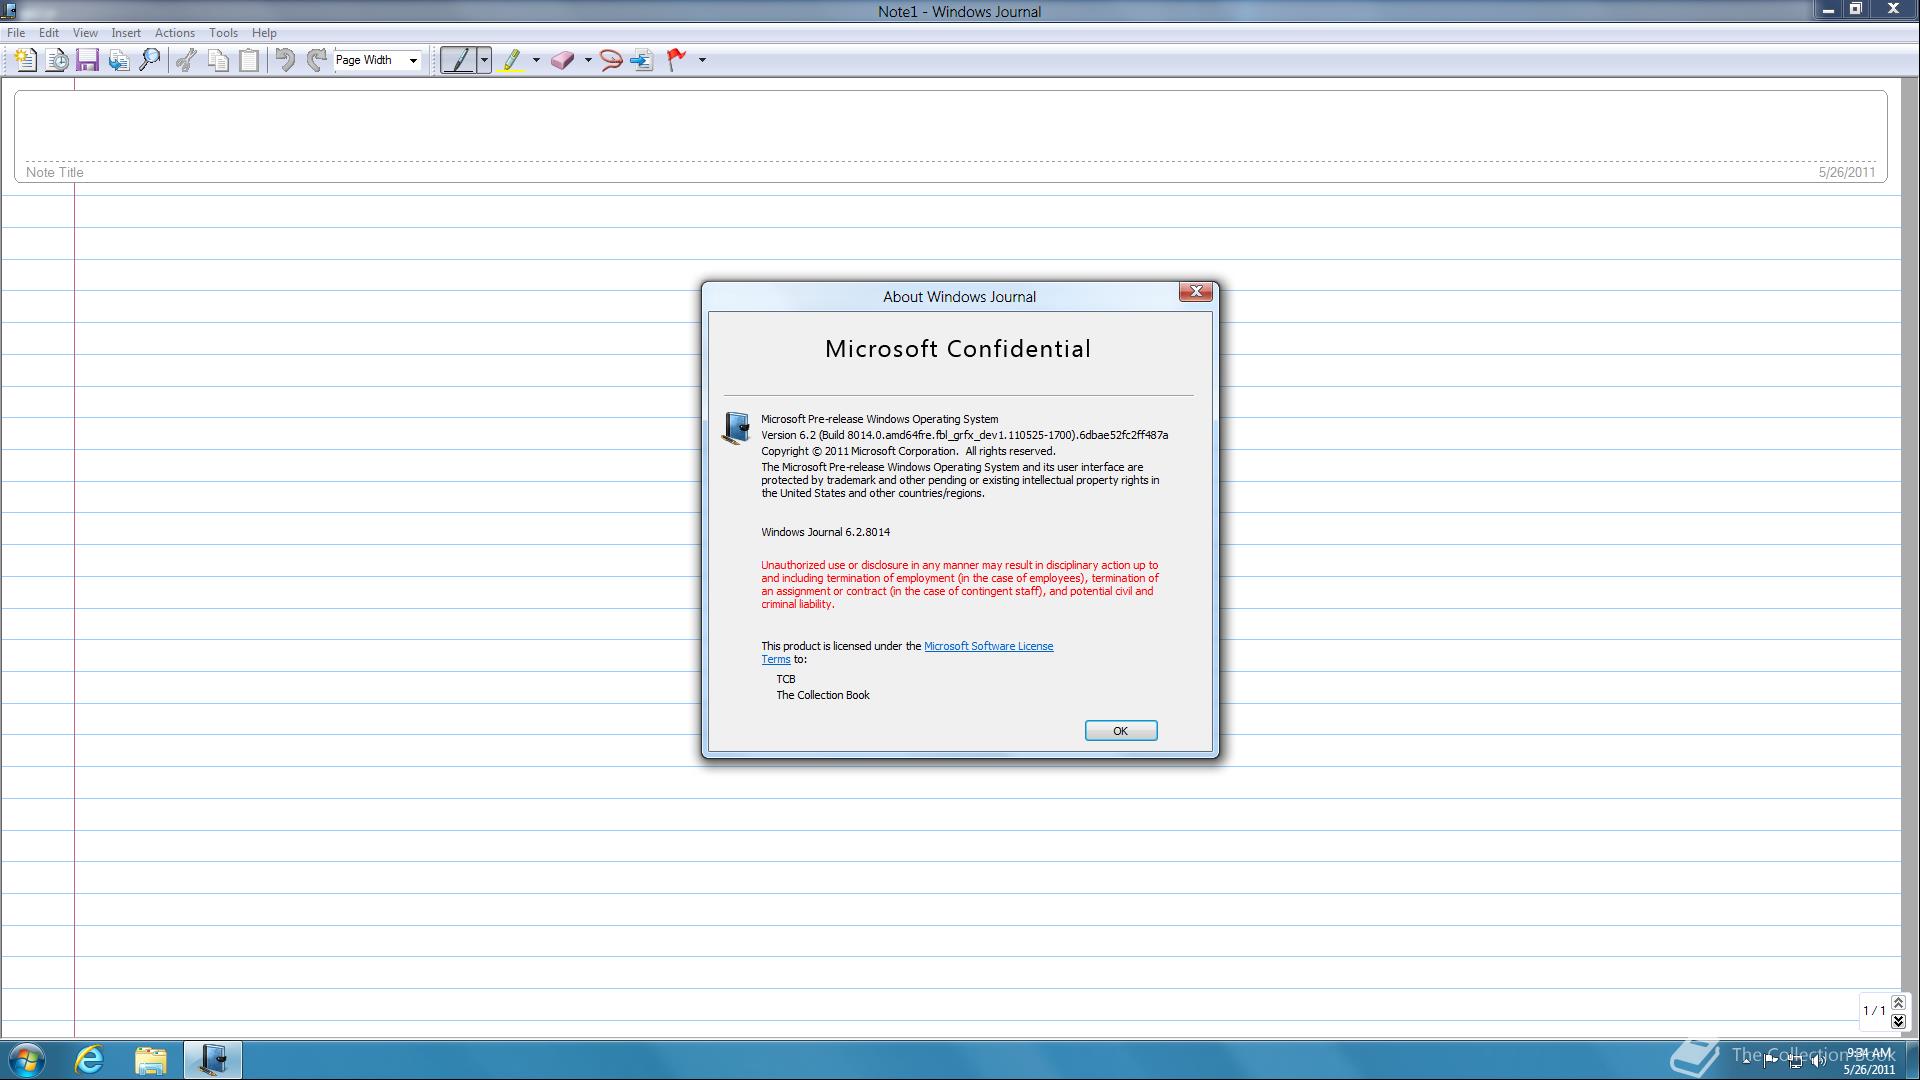Screen dimensions: 1920x1080
Task: Click the Cut toolbar icon
Action: pyautogui.click(x=185, y=60)
